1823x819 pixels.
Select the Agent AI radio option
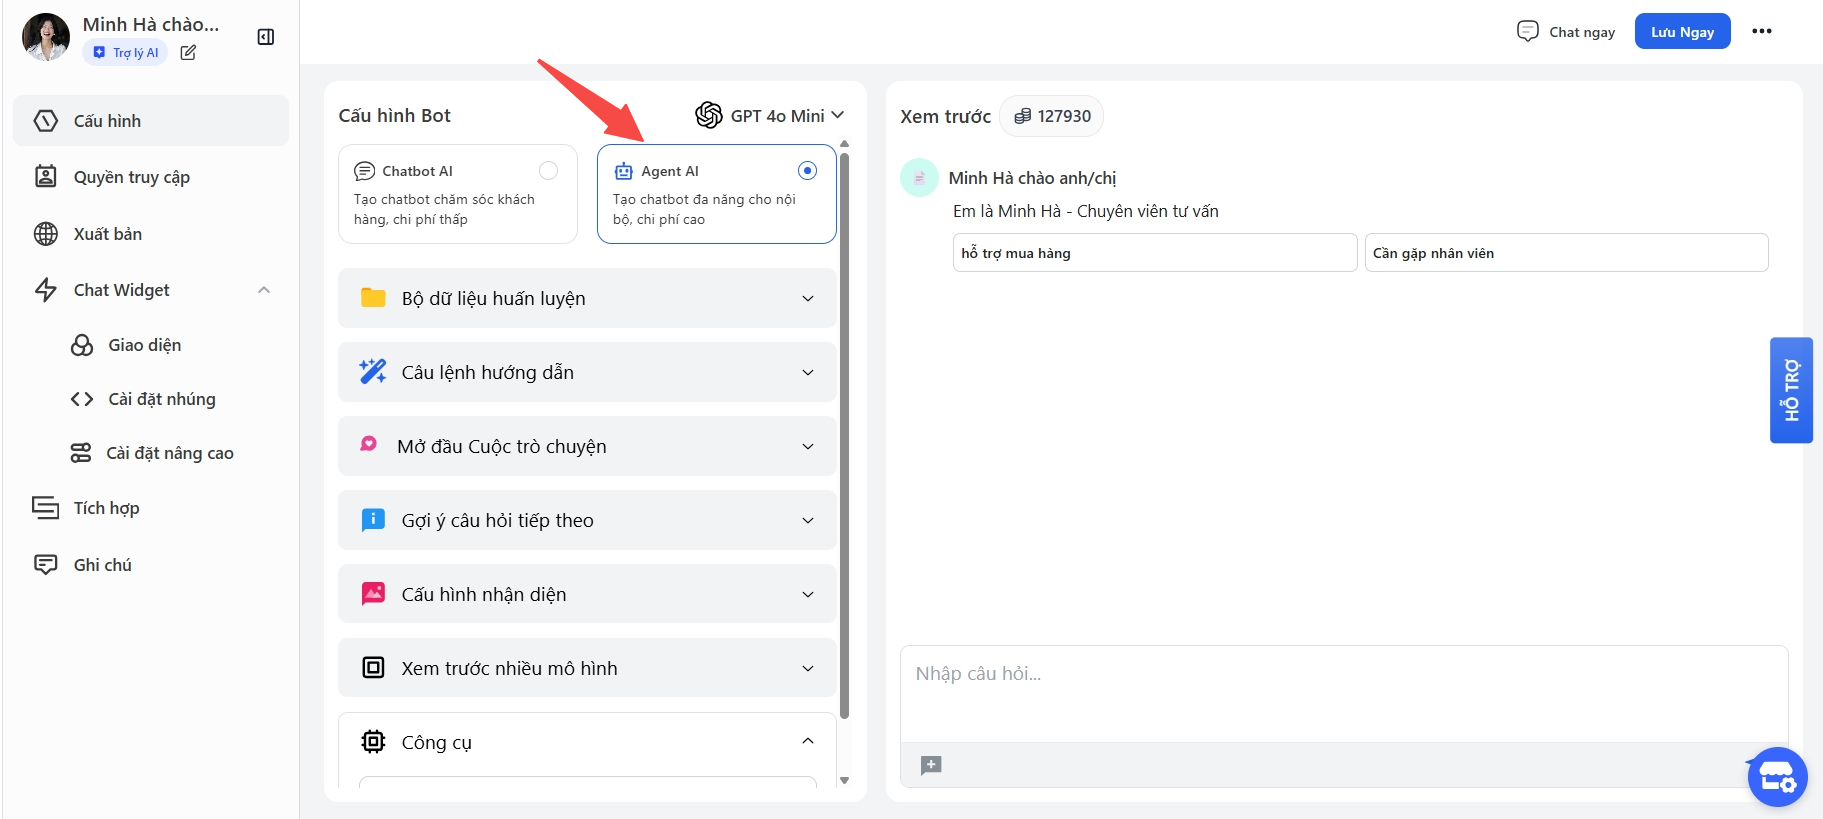click(x=807, y=171)
